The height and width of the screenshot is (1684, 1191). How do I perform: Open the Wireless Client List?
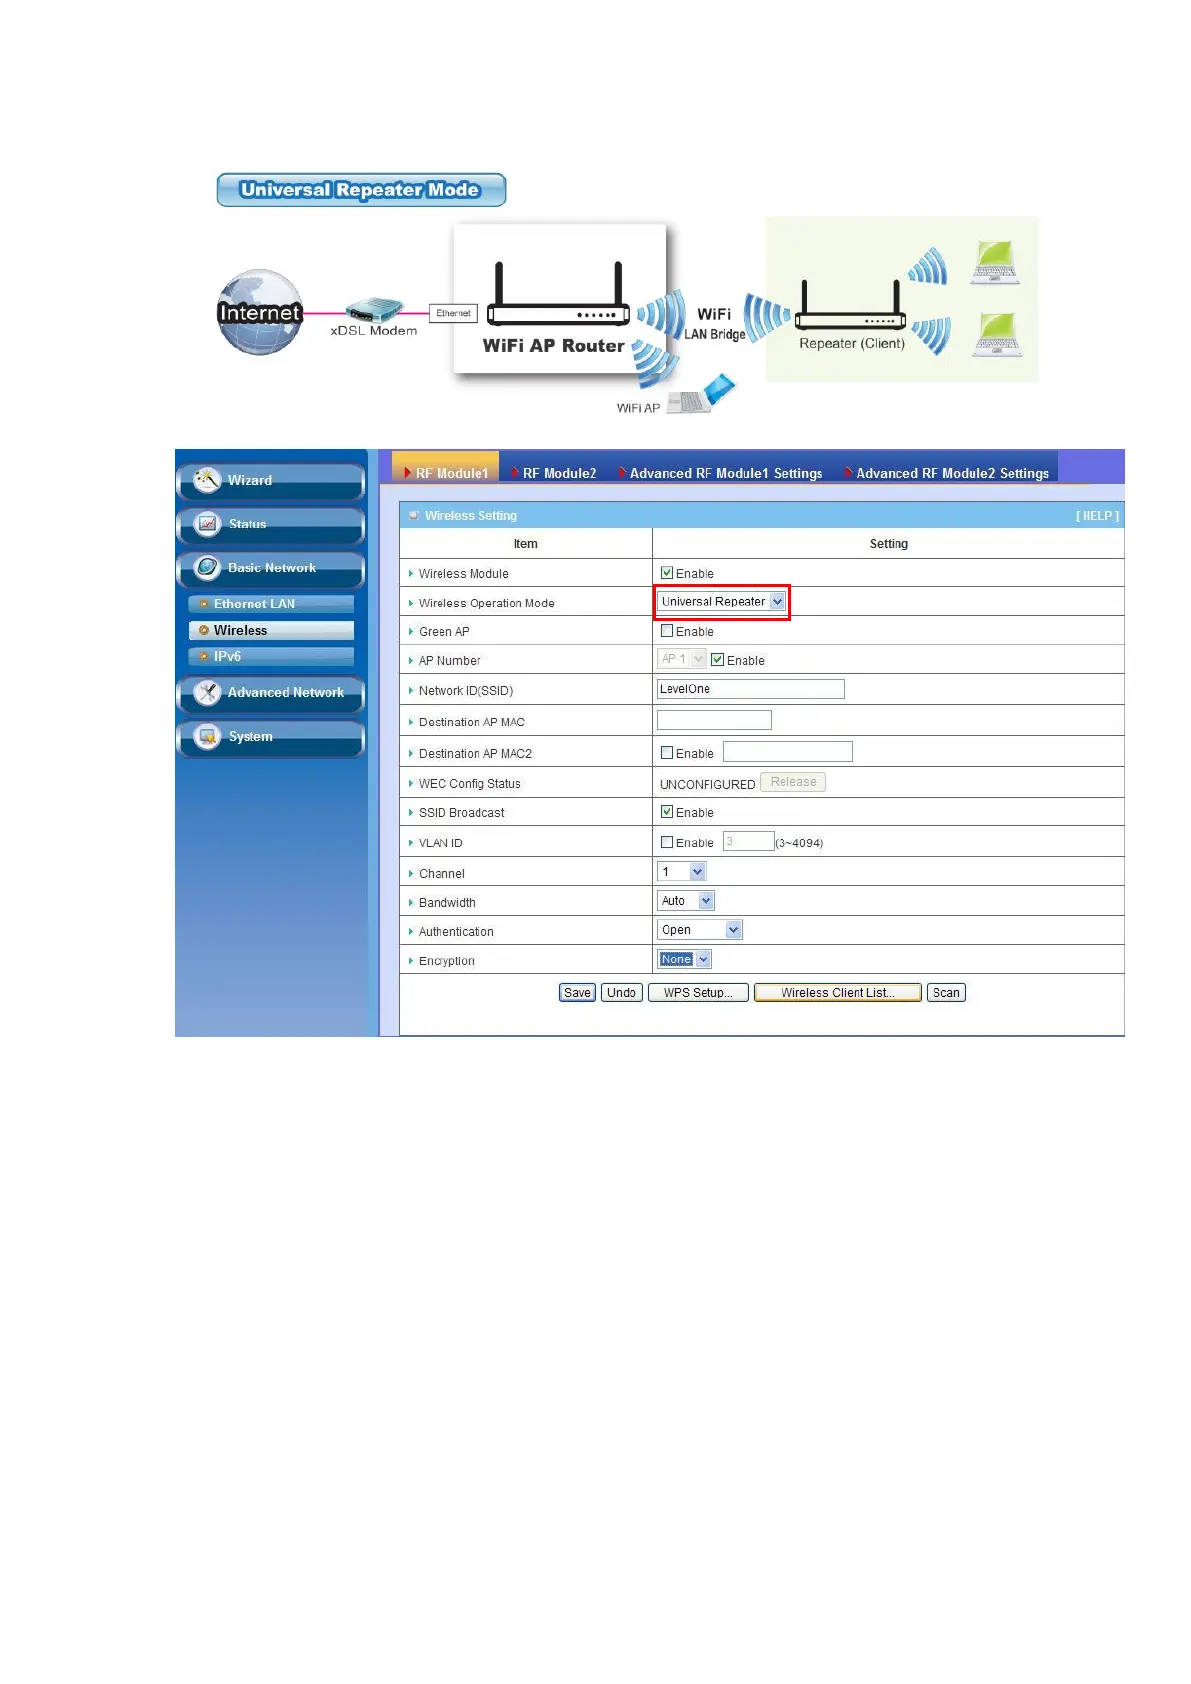[838, 993]
